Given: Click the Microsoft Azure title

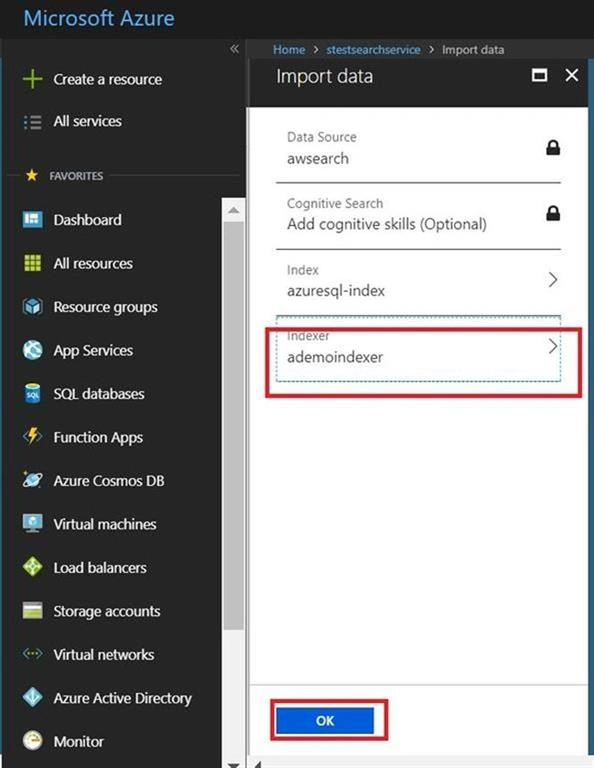Looking at the screenshot, I should [99, 18].
